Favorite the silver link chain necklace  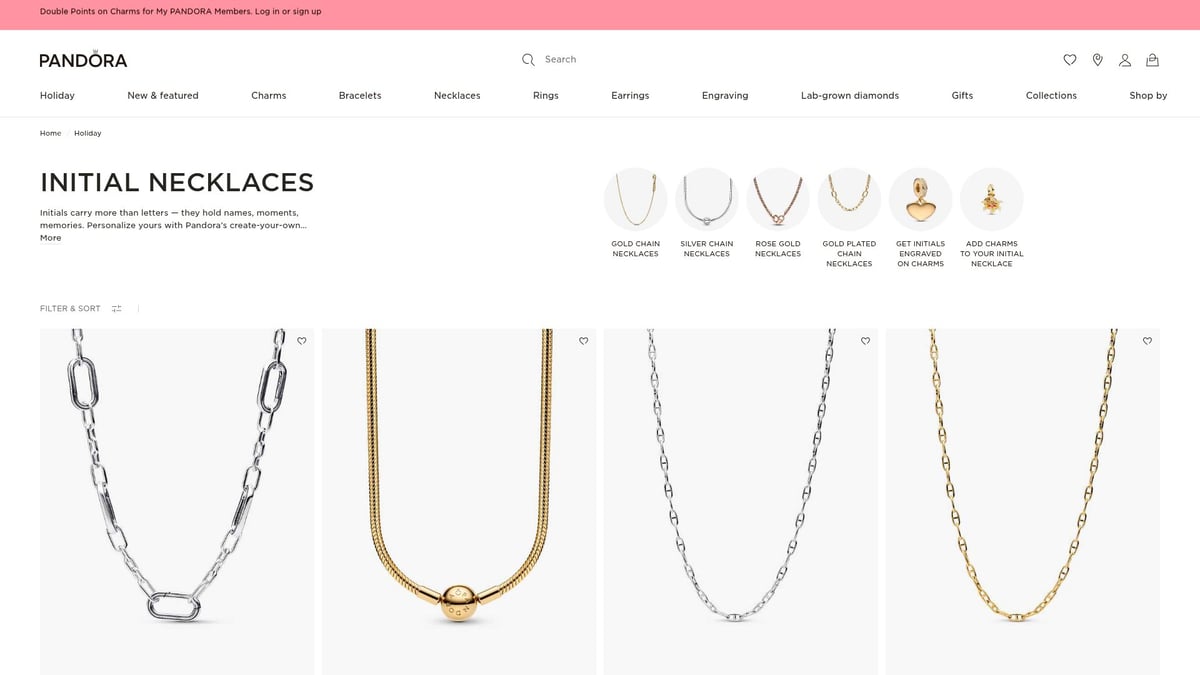pos(302,341)
